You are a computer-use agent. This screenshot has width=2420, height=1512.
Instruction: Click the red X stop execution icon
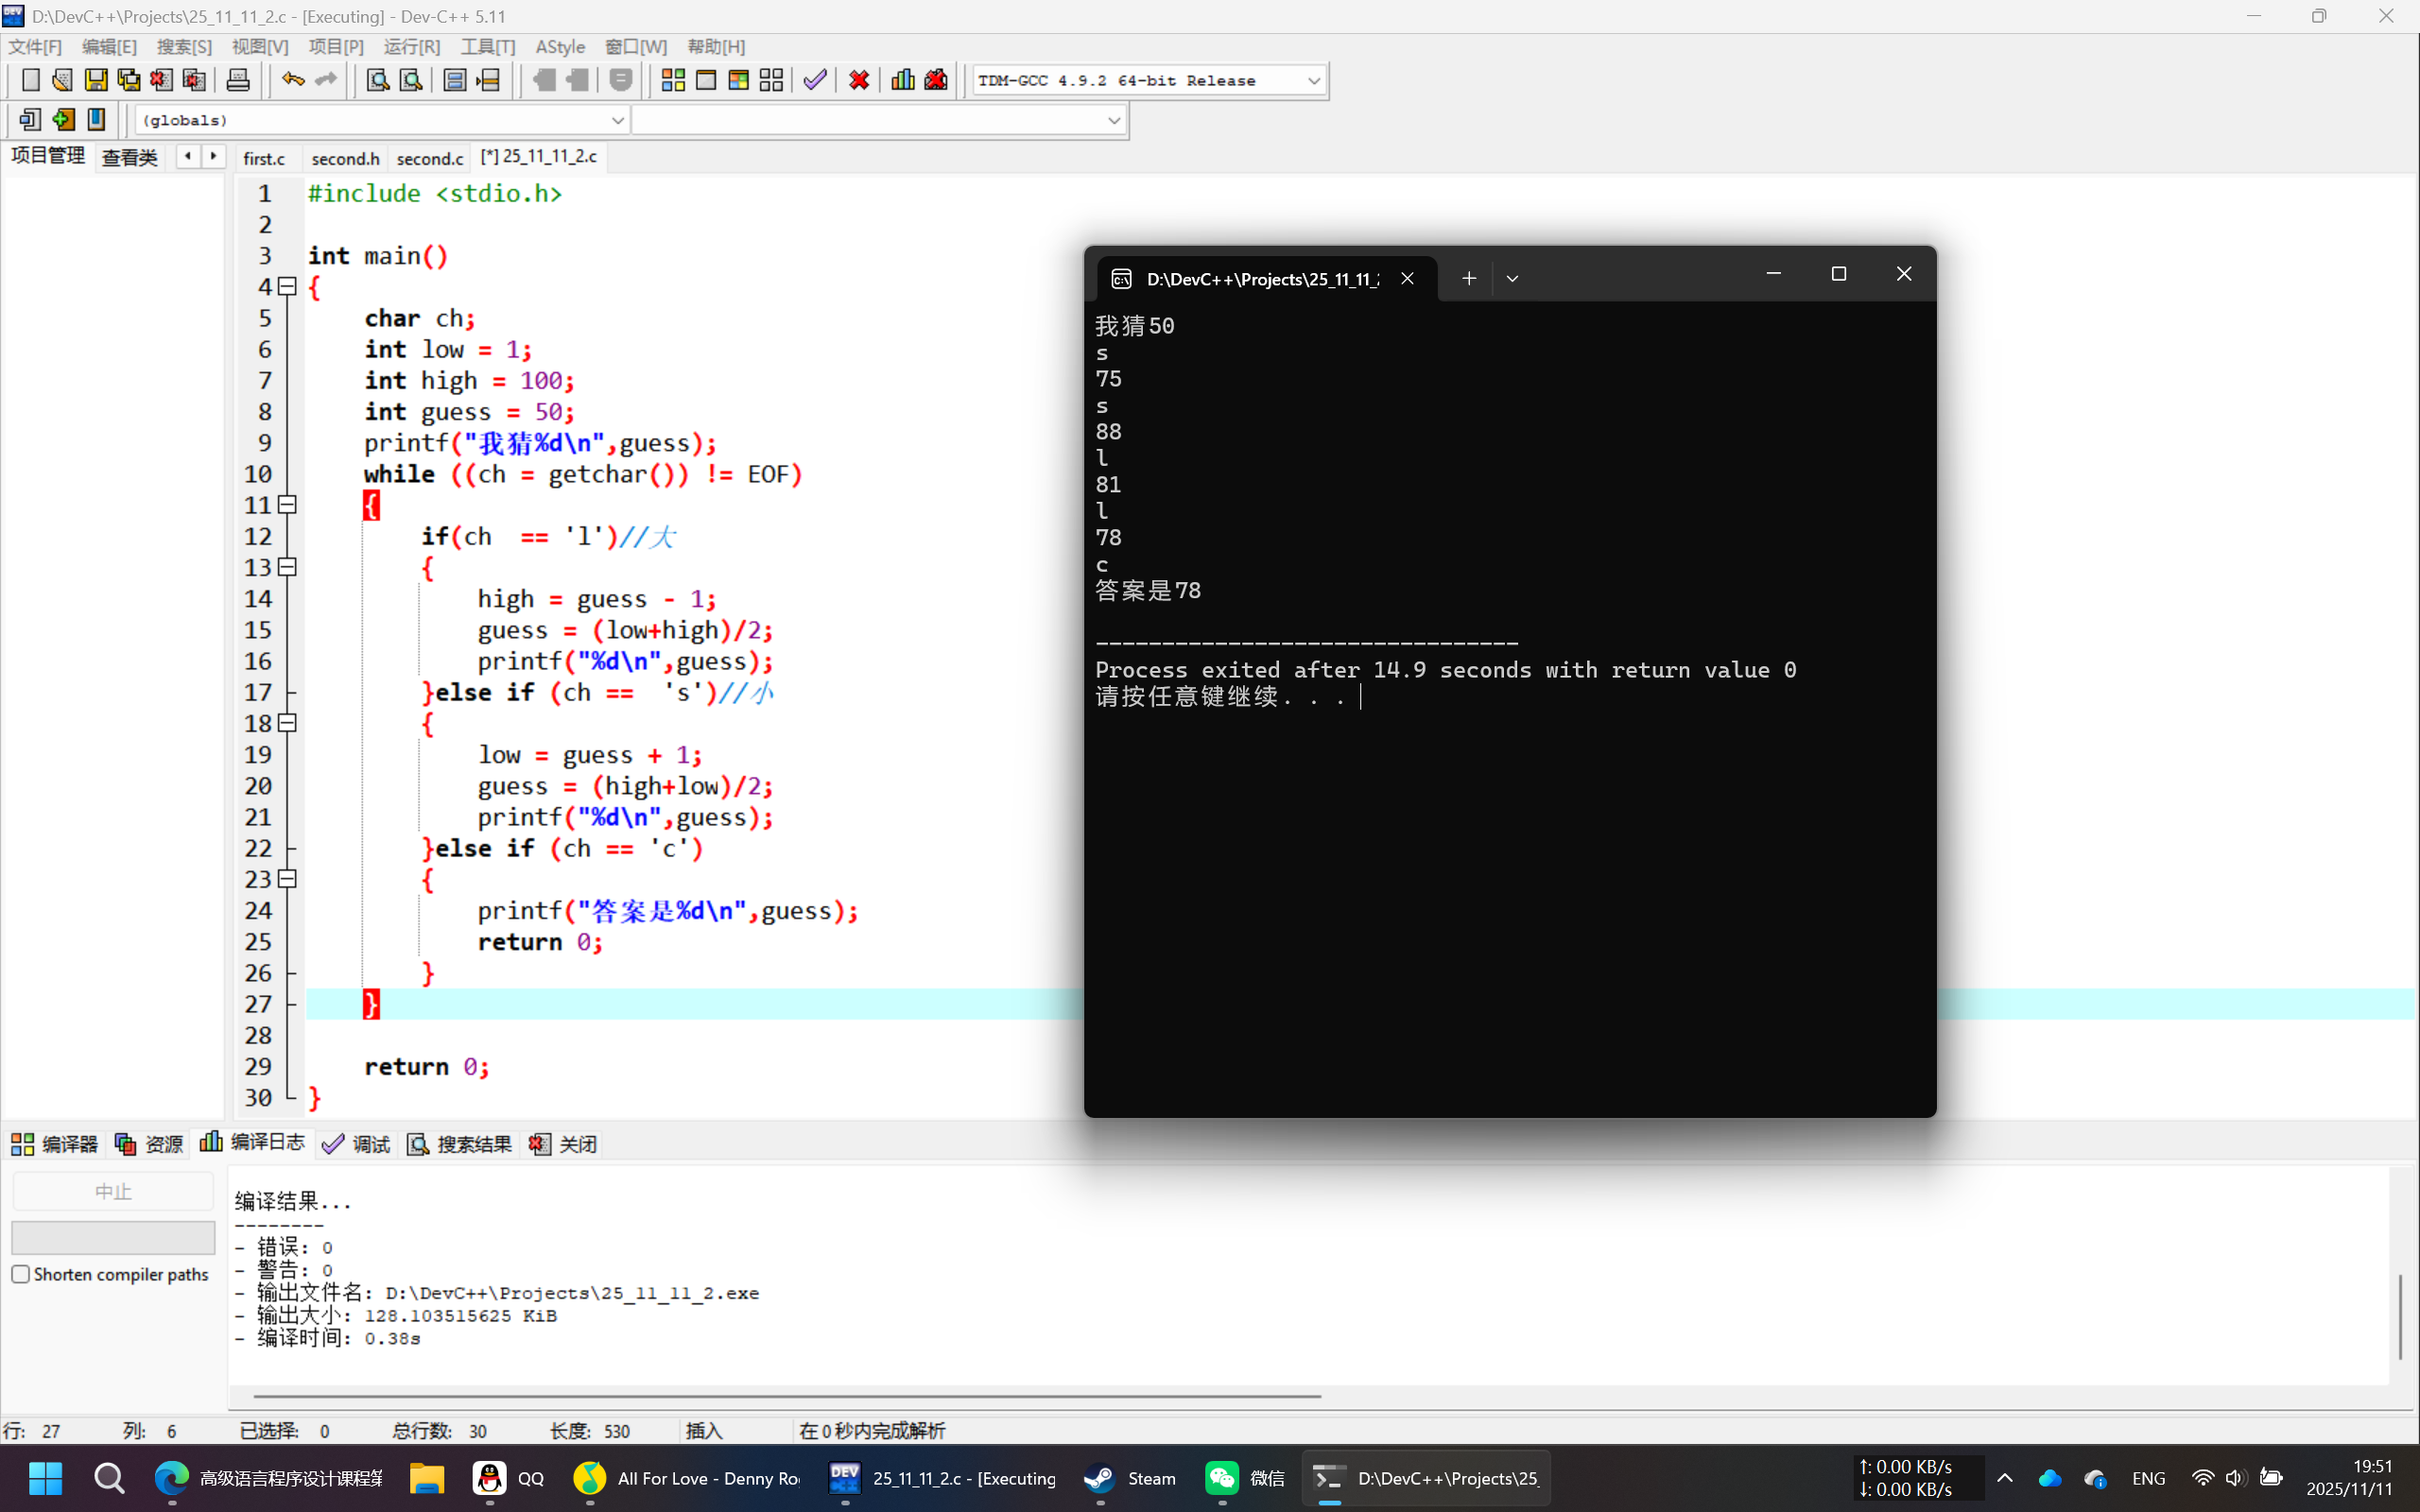click(859, 80)
